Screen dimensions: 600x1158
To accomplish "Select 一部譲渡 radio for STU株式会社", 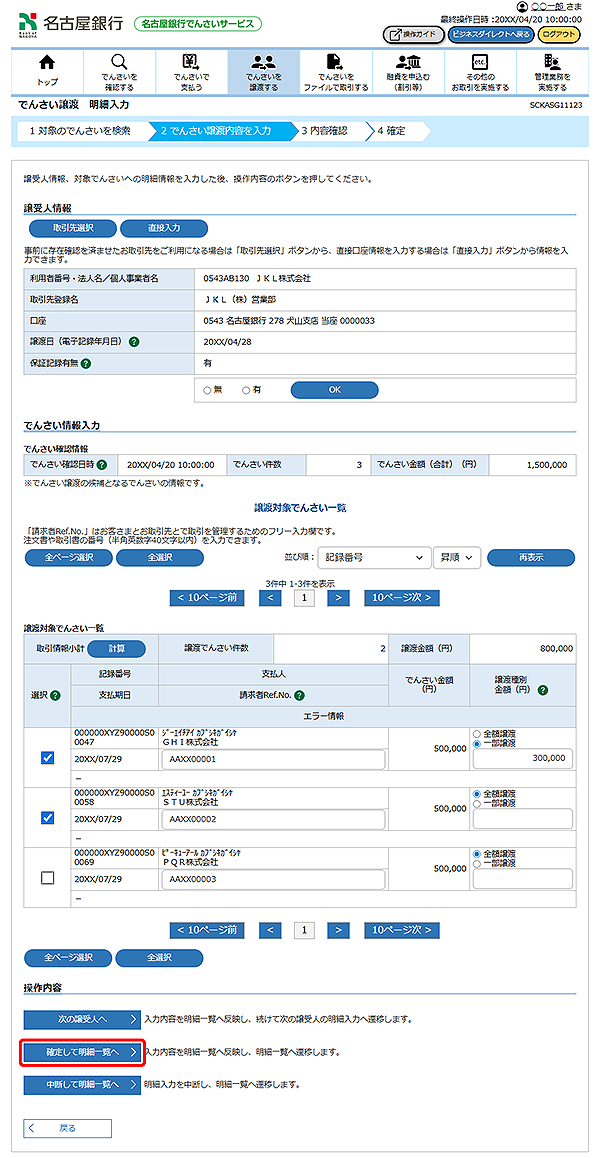I will coord(476,802).
